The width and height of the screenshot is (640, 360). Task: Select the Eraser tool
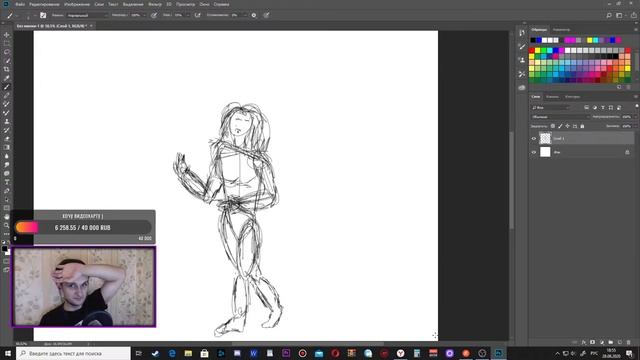point(7,139)
